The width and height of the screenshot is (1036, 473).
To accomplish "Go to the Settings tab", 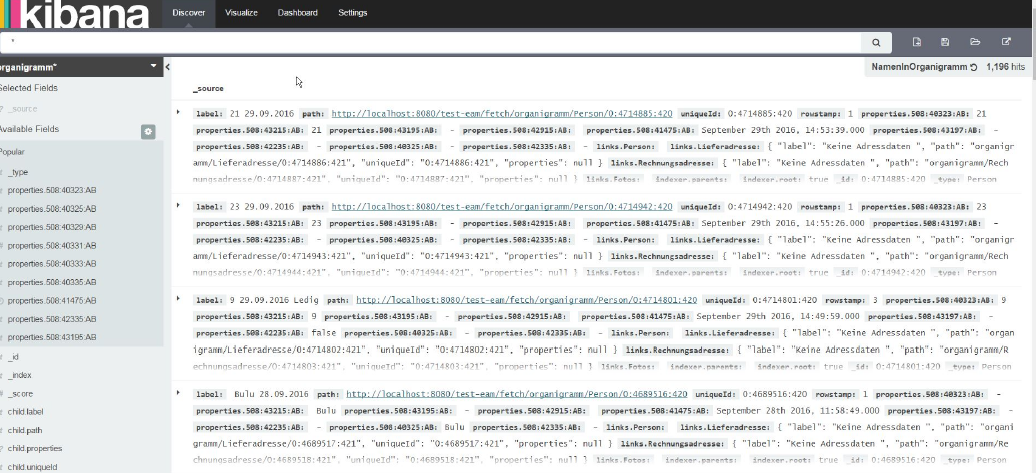I will 352,13.
